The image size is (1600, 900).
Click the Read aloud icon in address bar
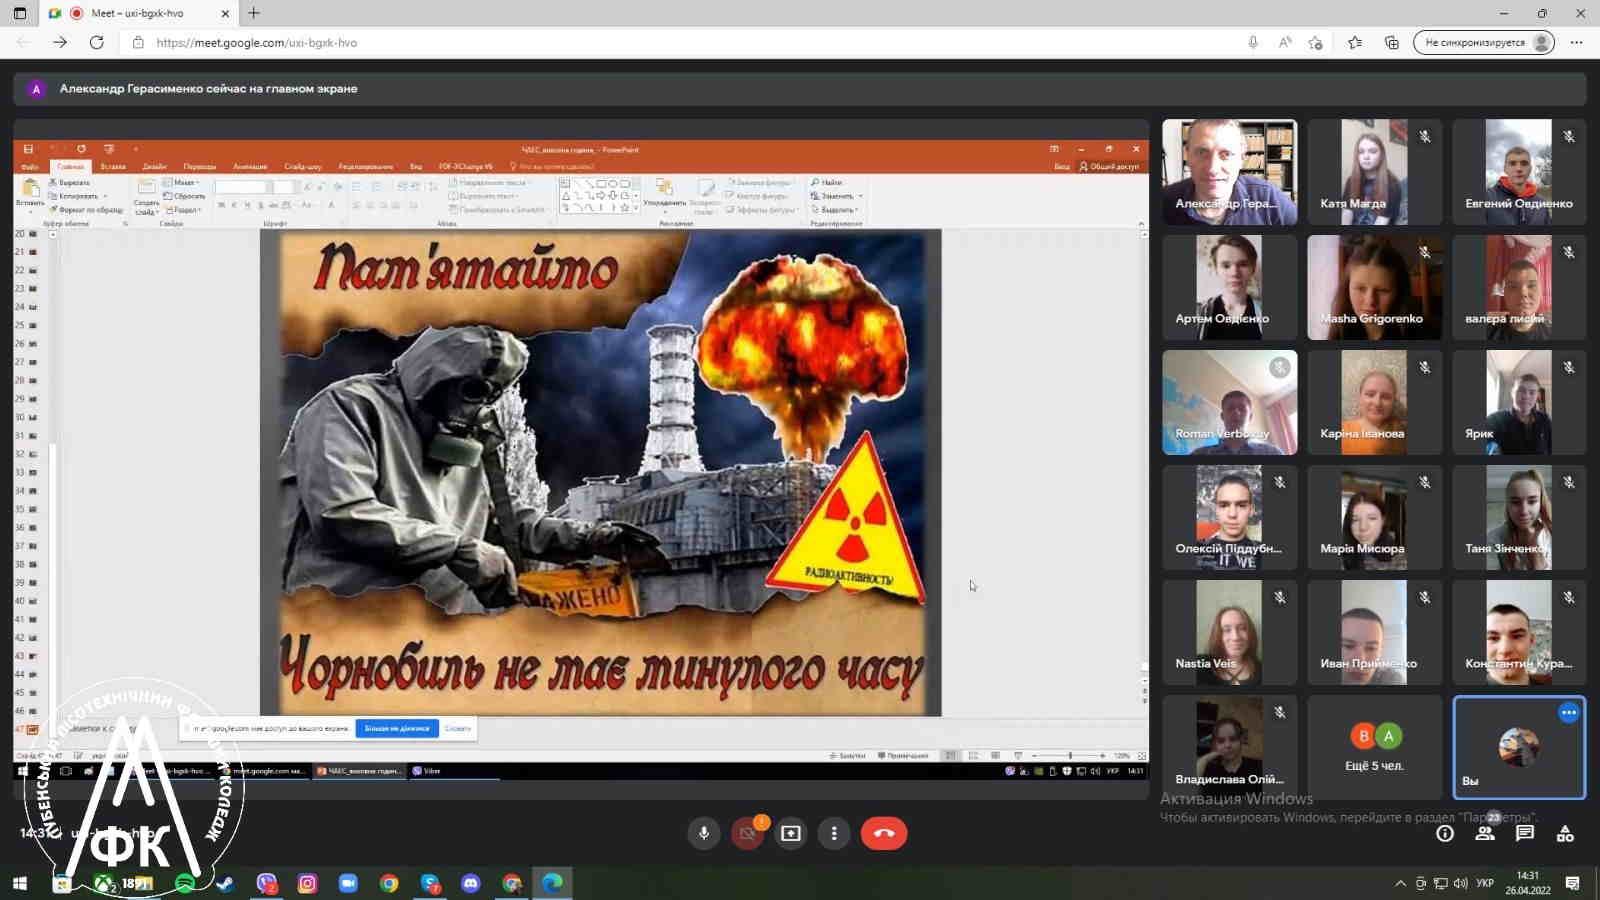1285,42
